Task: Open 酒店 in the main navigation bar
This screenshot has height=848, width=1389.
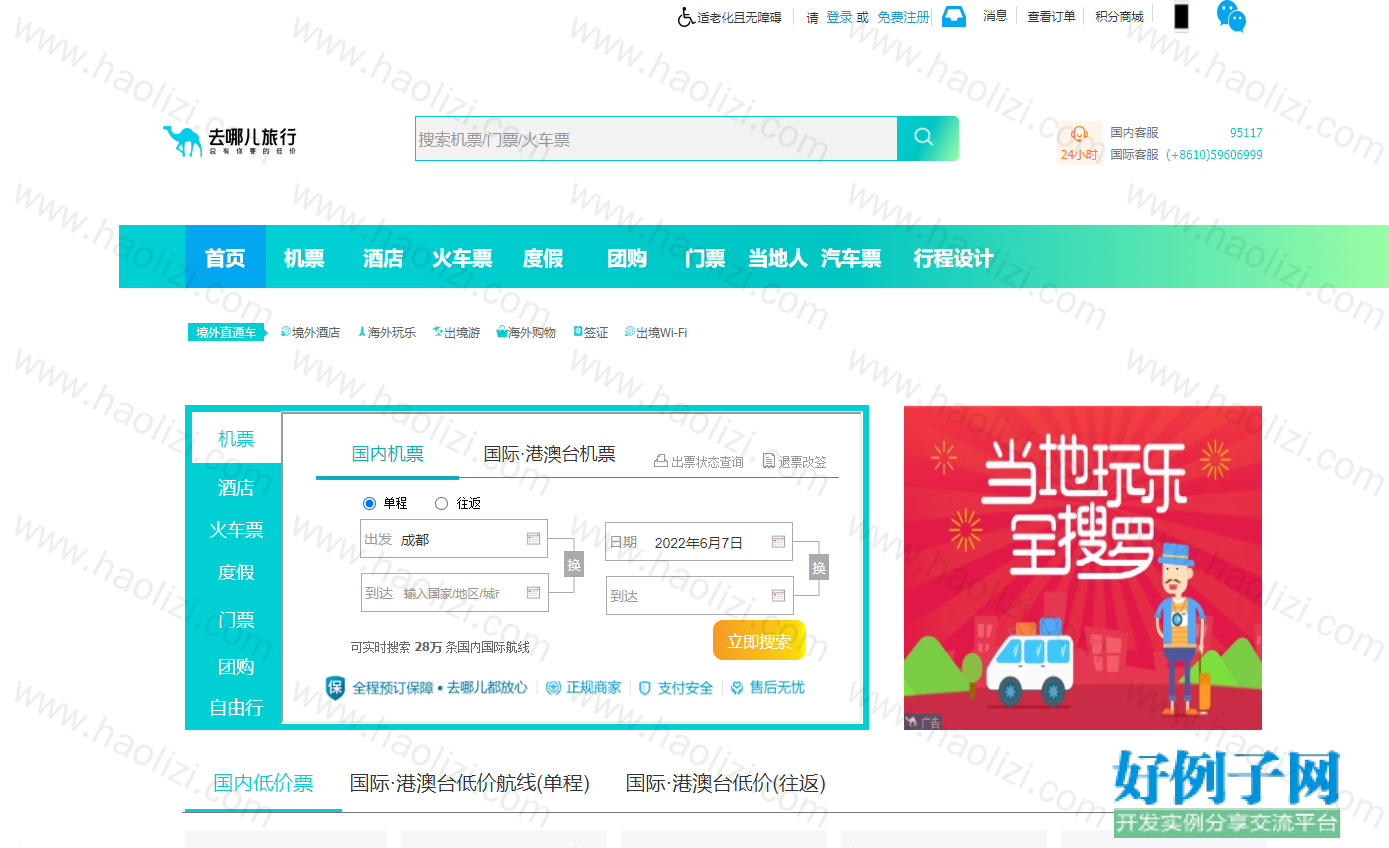Action: pyautogui.click(x=383, y=258)
